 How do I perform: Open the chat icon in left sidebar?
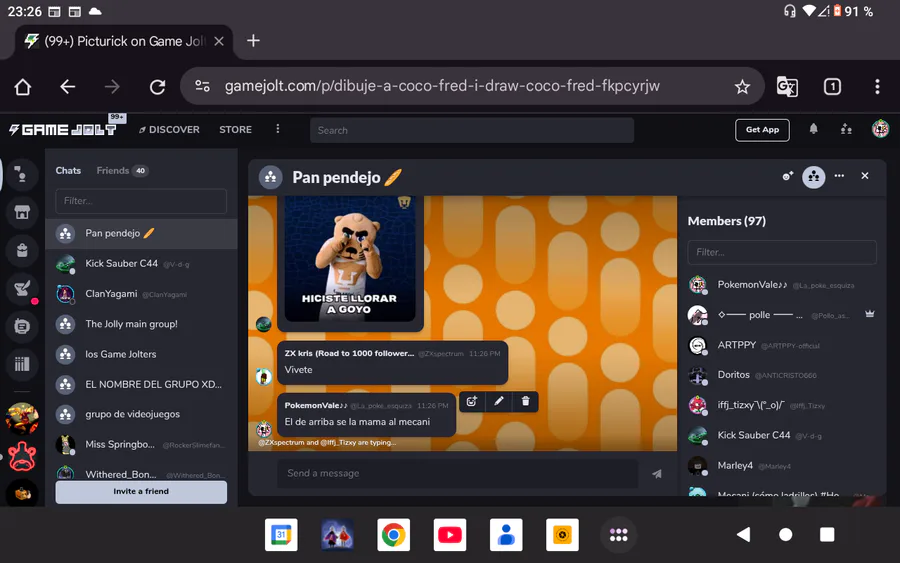coord(22,327)
